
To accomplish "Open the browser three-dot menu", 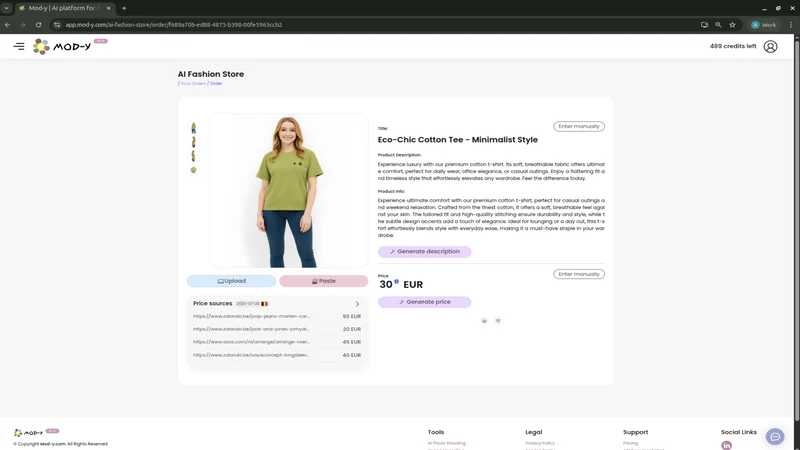I will tap(791, 24).
